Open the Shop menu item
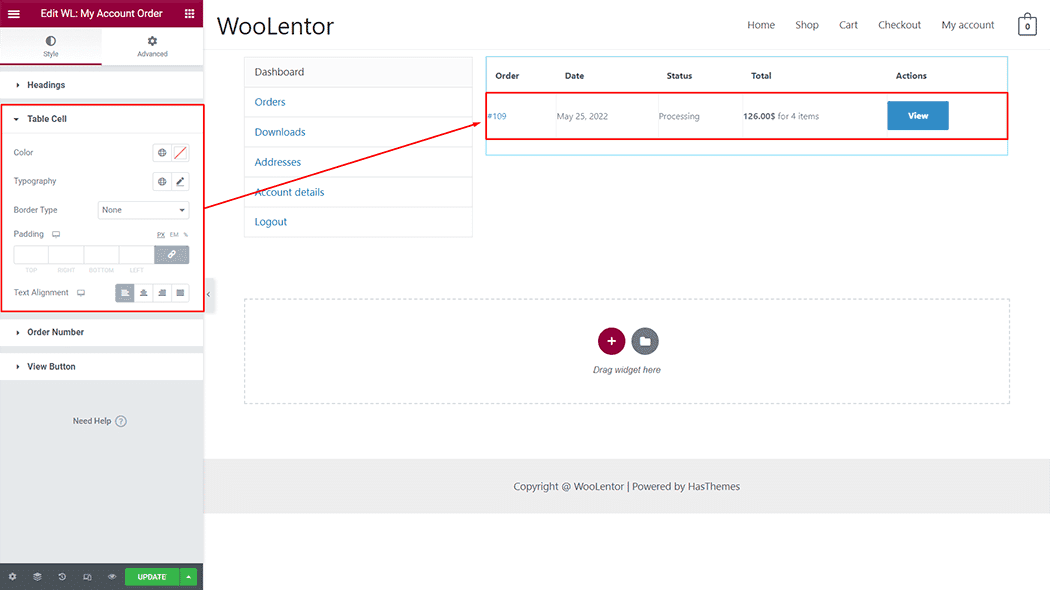This screenshot has width=1050, height=590. coord(806,25)
